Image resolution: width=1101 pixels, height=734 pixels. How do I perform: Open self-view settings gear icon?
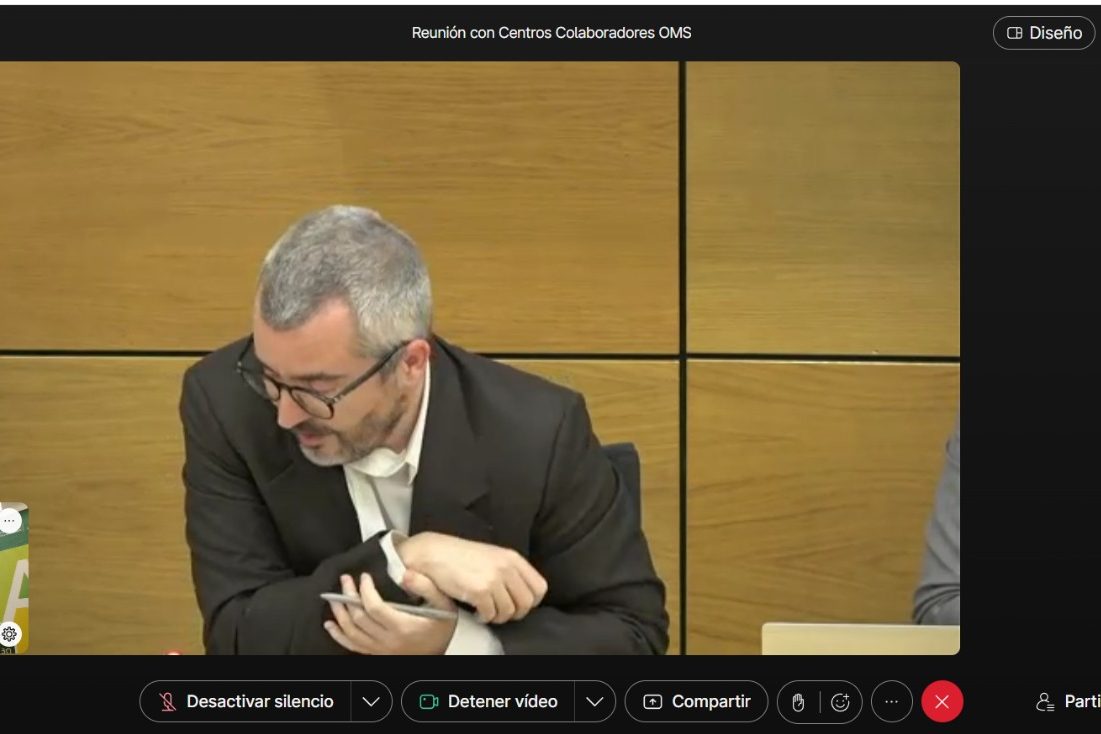point(10,634)
